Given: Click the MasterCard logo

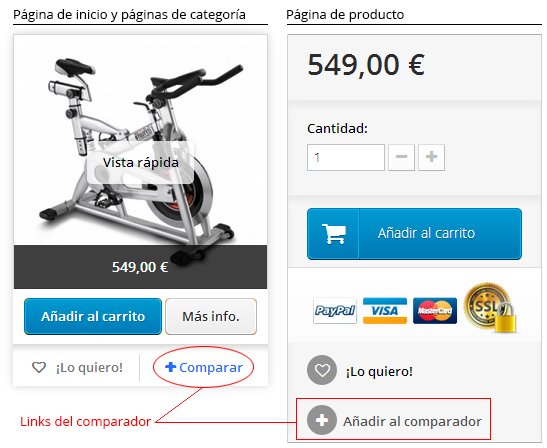Looking at the screenshot, I should point(435,311).
